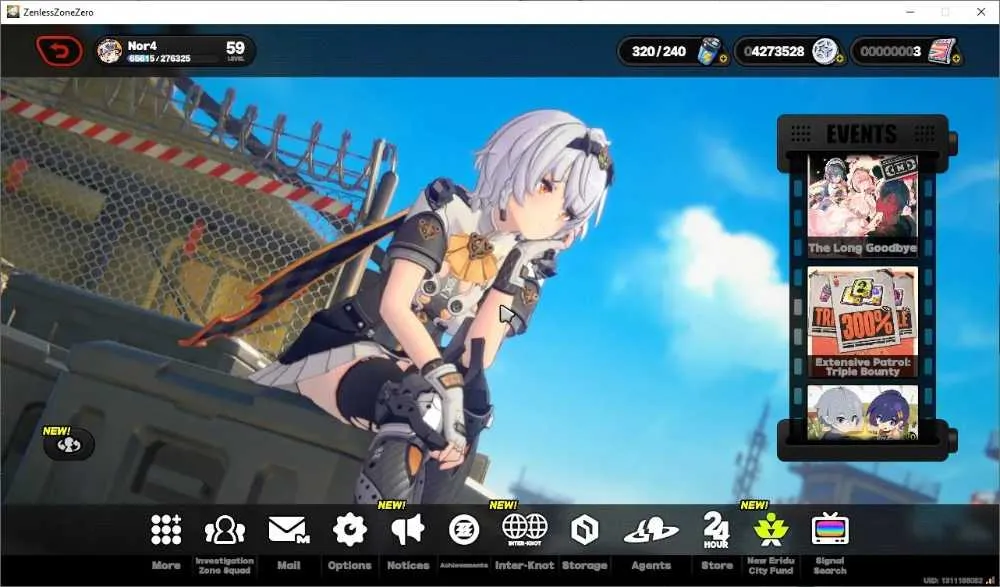Open the Options gear icon

349,530
